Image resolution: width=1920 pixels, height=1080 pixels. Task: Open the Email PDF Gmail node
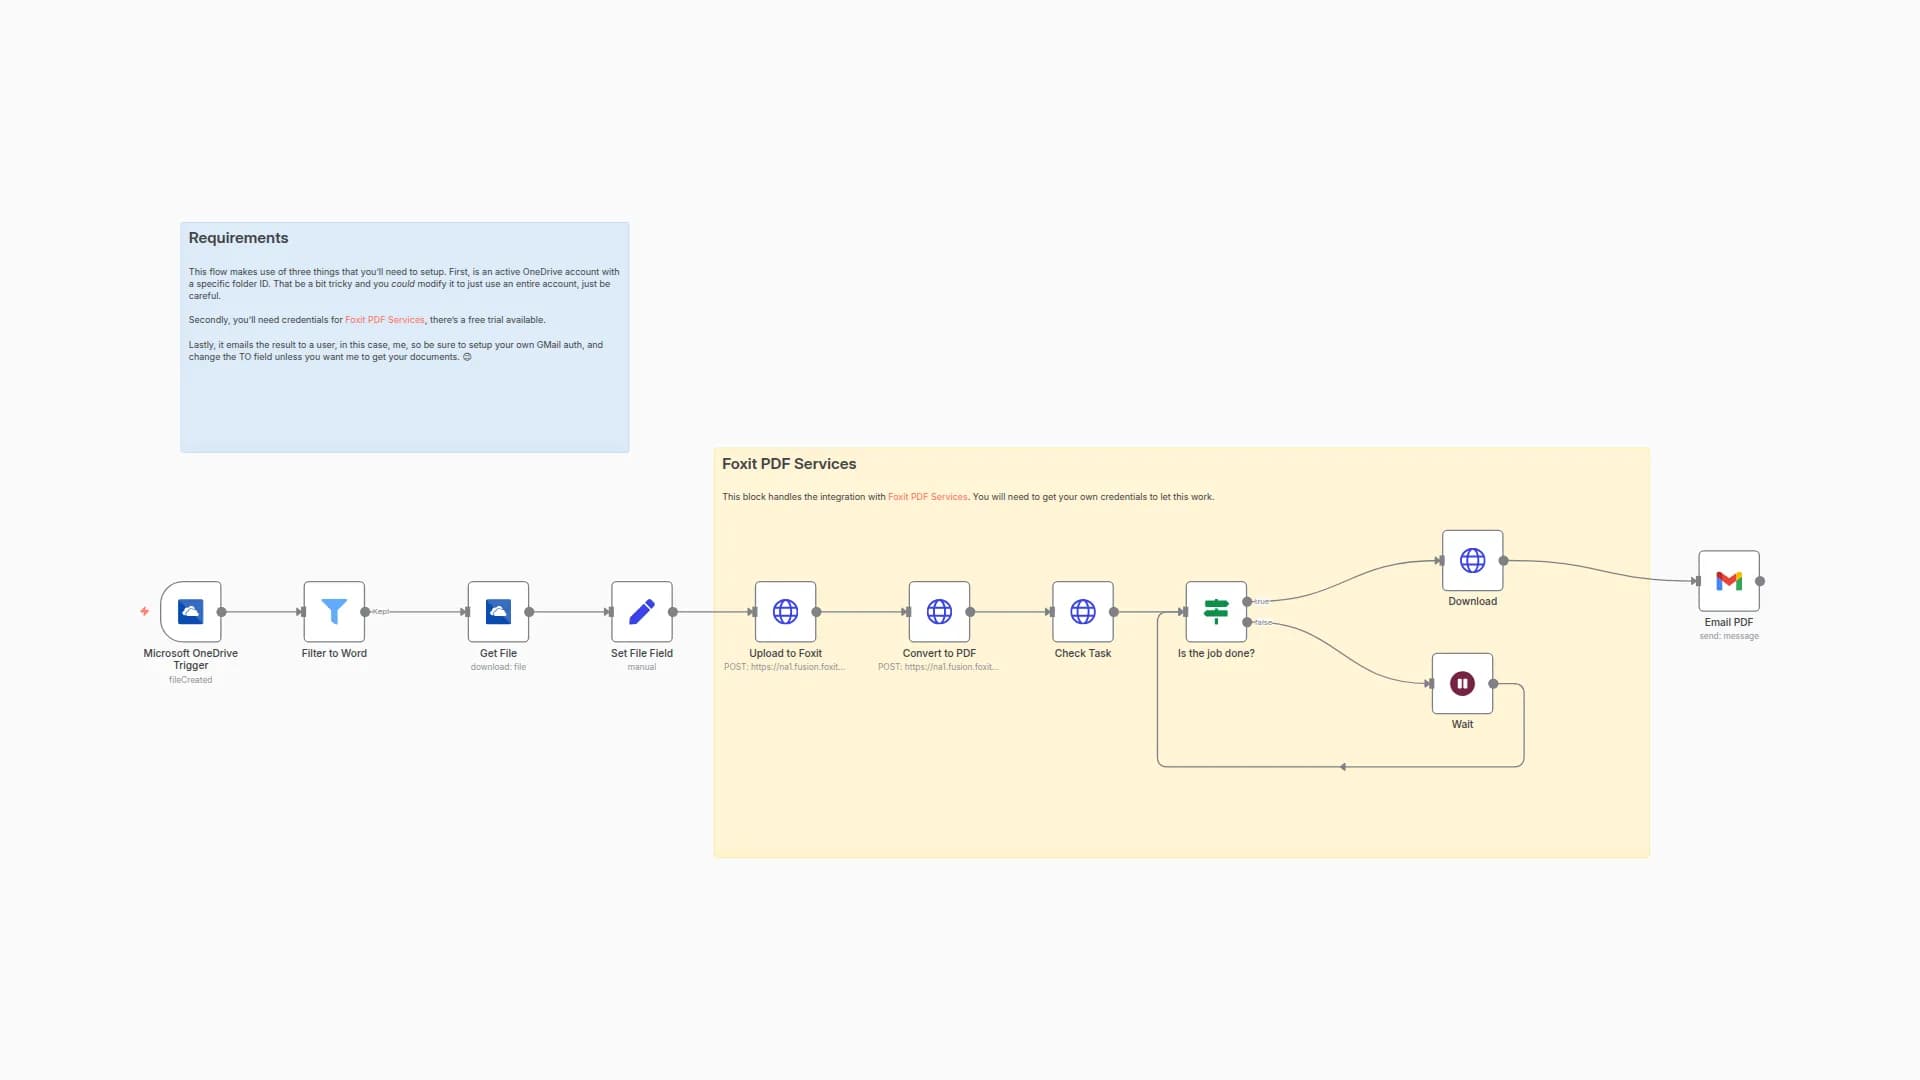1728,580
